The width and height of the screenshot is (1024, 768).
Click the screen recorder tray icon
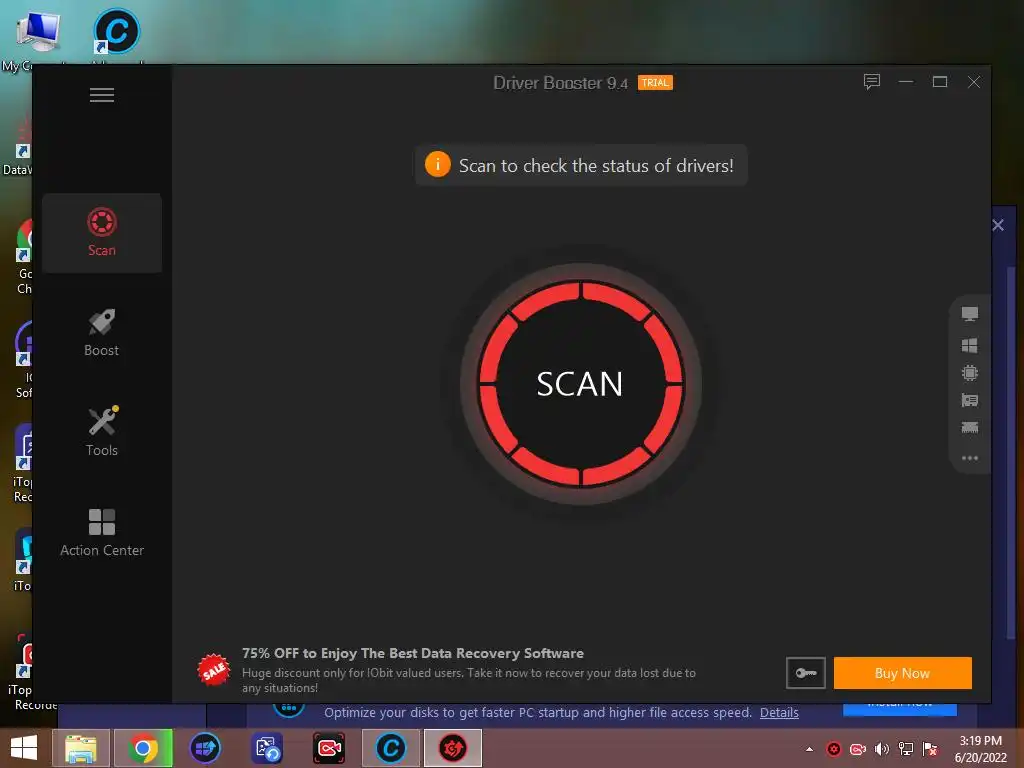[858, 749]
